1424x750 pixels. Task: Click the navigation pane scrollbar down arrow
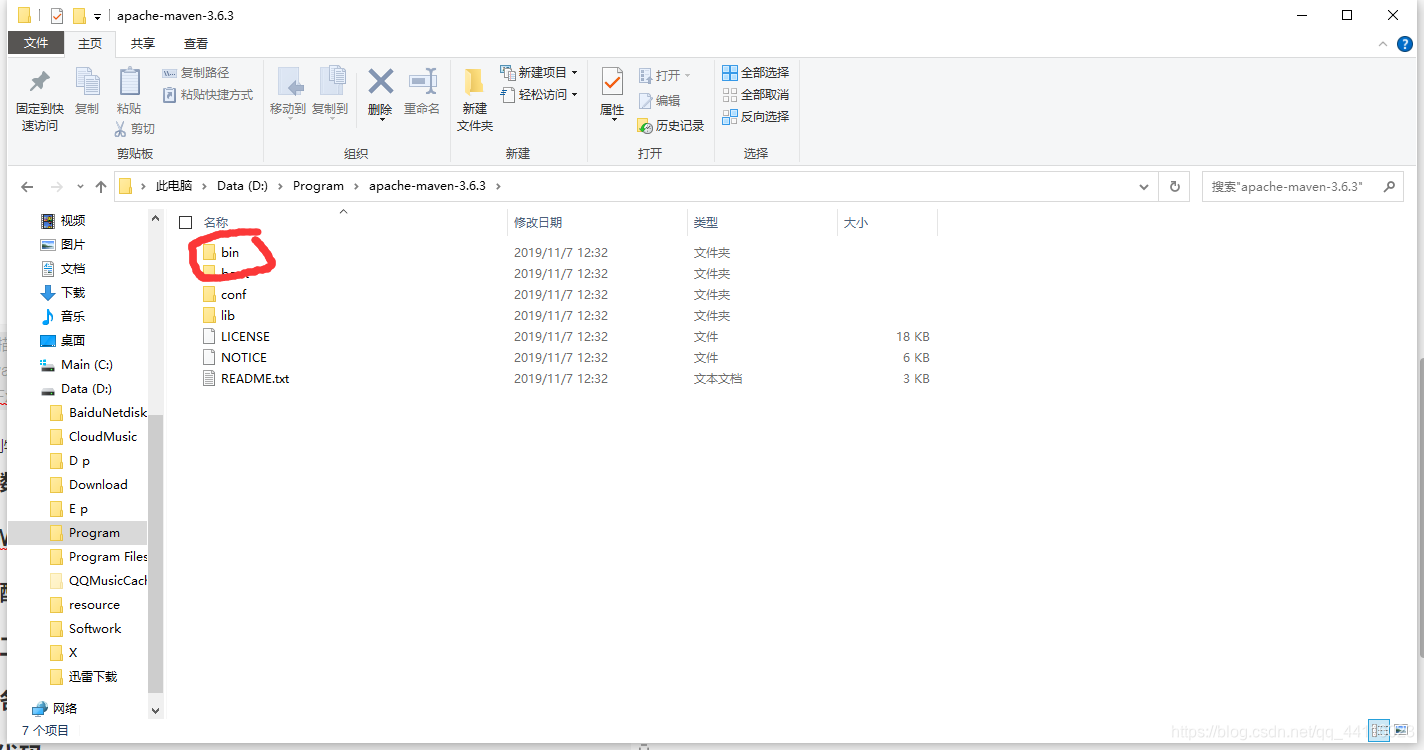coord(155,710)
